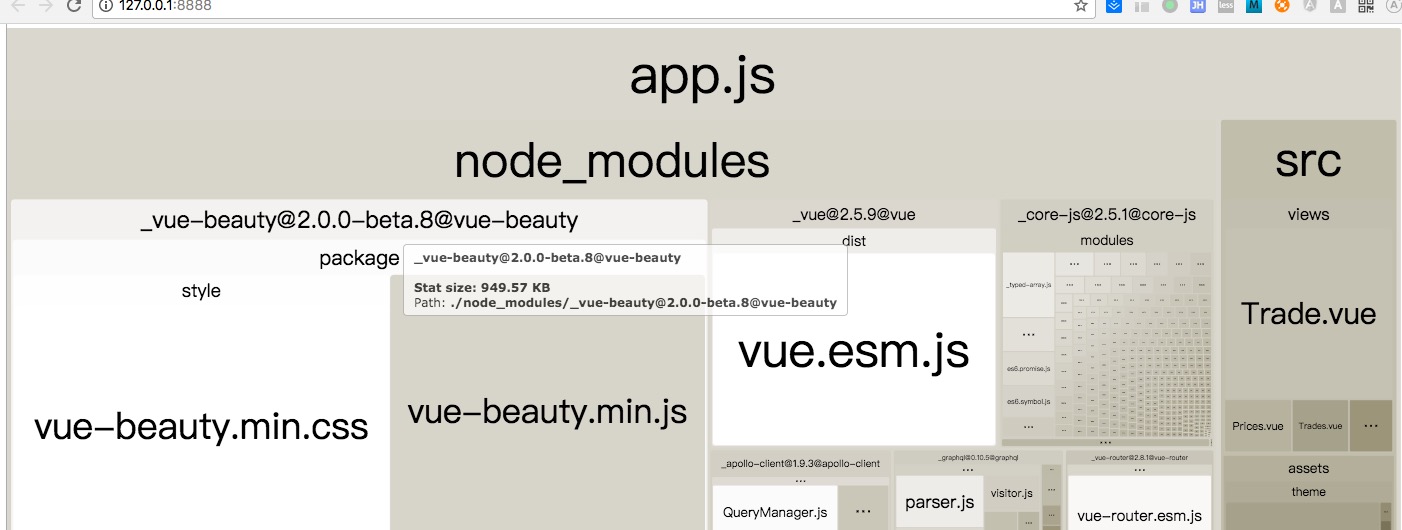Click the blue M extension icon
This screenshot has height=530, width=1402.
[x=1254, y=6]
